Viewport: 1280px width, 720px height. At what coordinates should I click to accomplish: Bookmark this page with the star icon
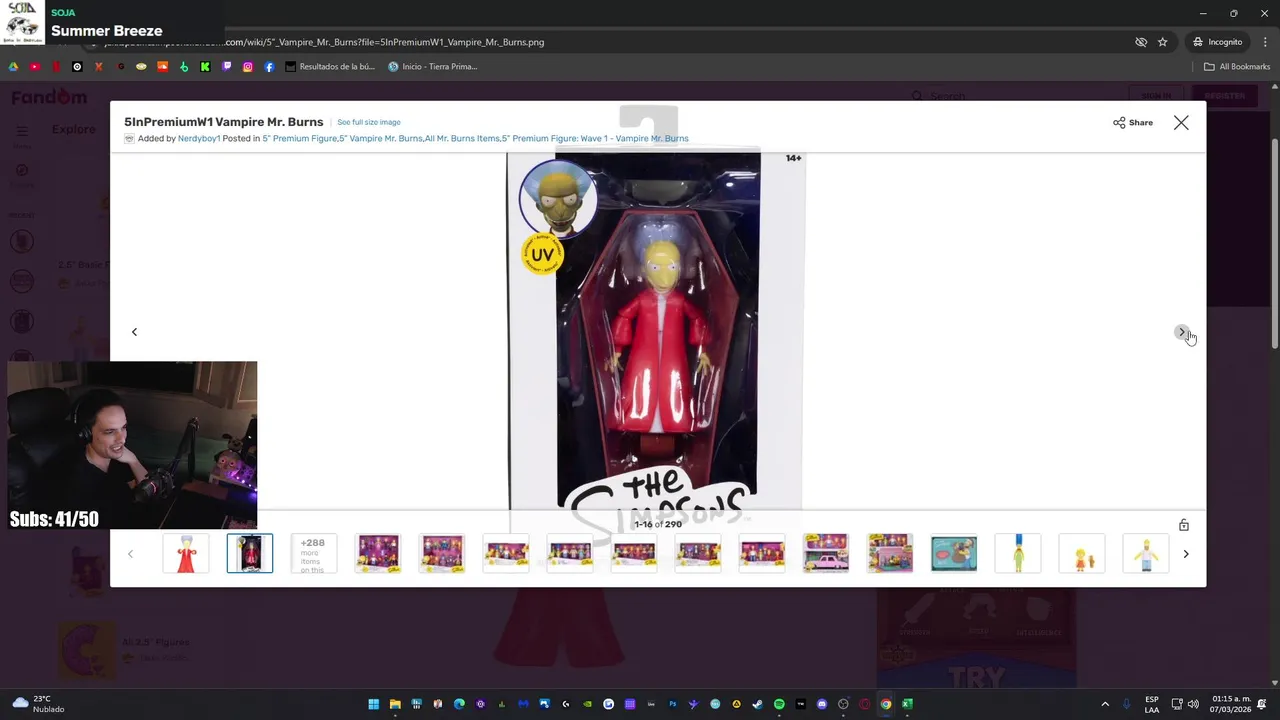(x=1162, y=42)
